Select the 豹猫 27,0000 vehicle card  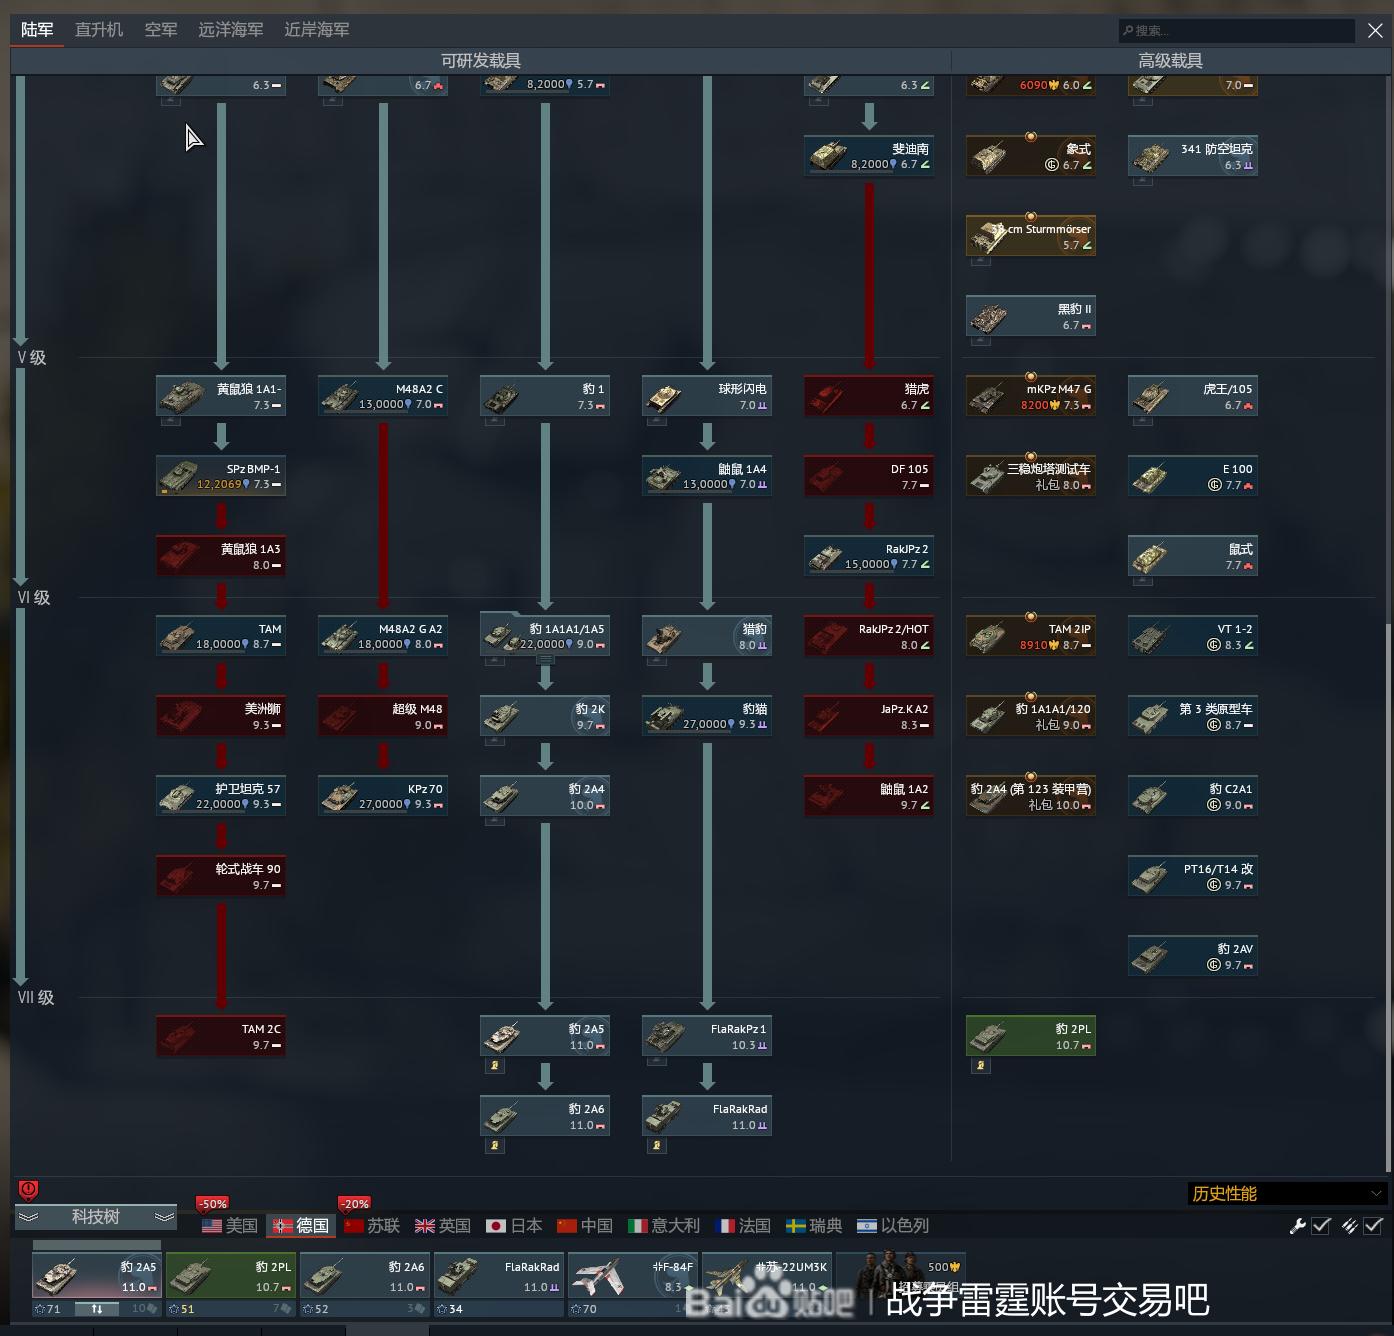(707, 716)
